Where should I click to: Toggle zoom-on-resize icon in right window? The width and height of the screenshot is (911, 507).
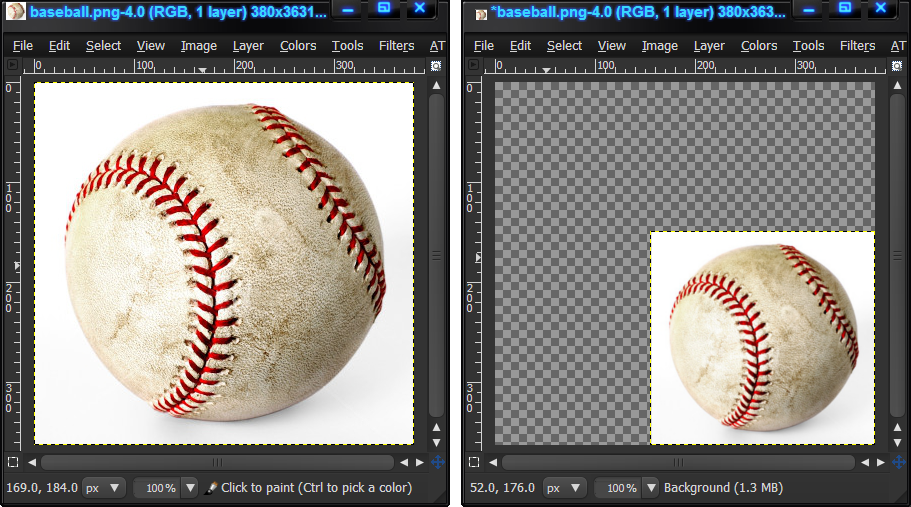click(897, 66)
